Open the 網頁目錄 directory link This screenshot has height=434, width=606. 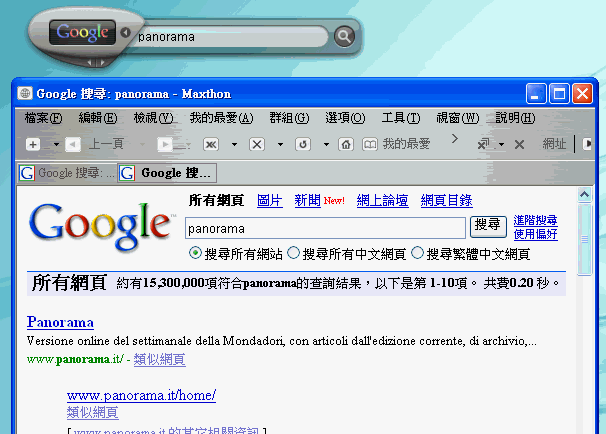(446, 200)
